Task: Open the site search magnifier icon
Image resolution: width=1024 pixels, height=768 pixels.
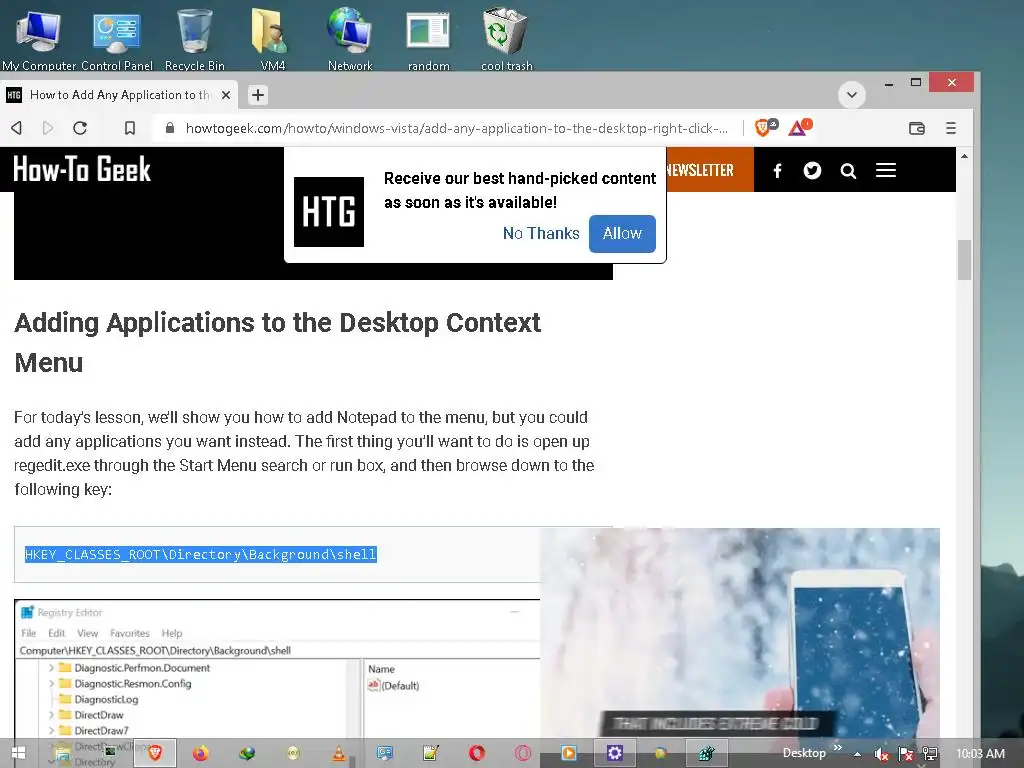Action: pyautogui.click(x=848, y=171)
